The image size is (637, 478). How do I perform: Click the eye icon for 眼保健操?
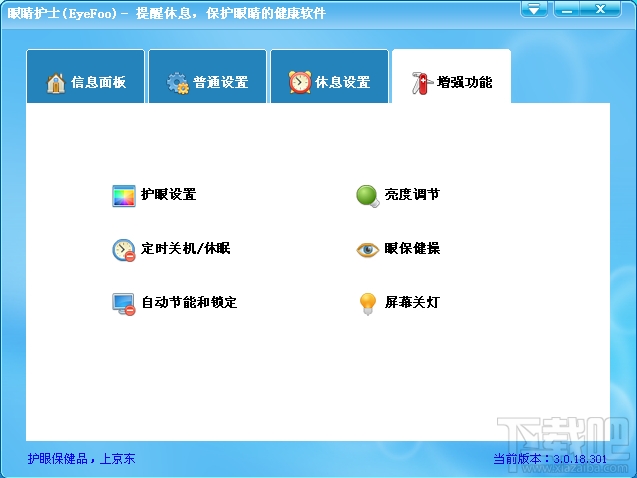click(x=368, y=249)
